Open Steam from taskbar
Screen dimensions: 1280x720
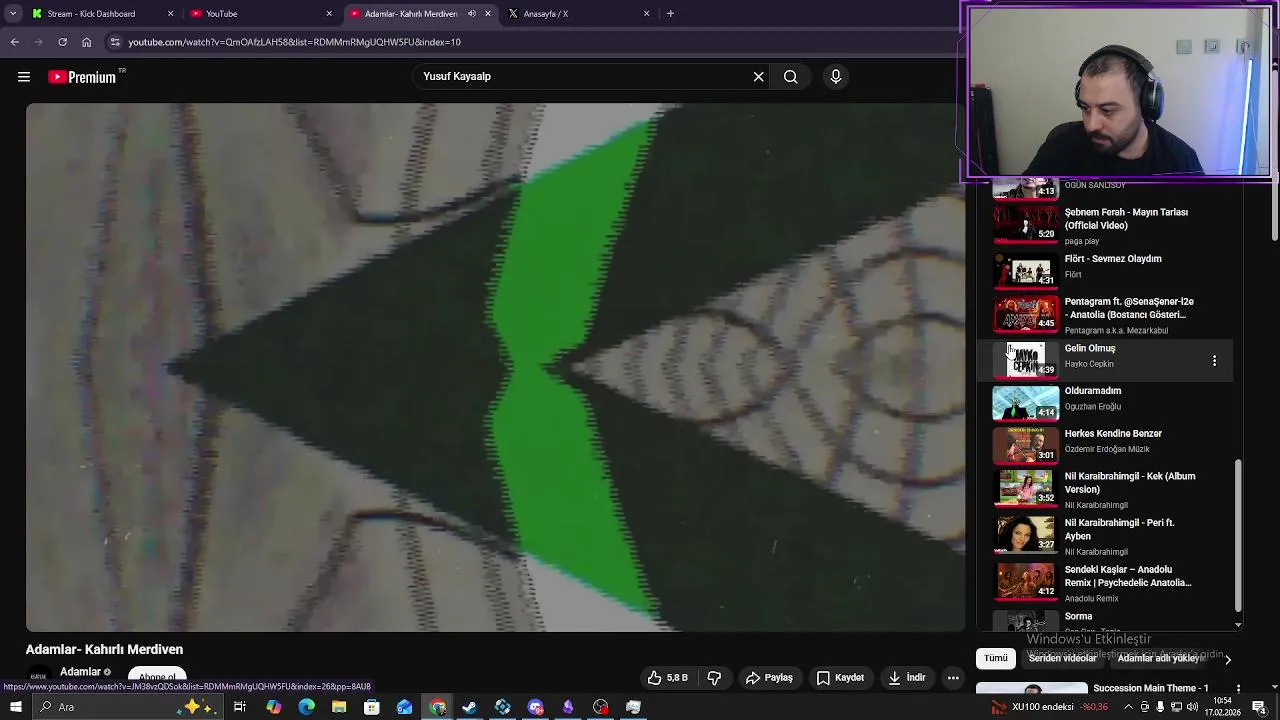tap(469, 707)
